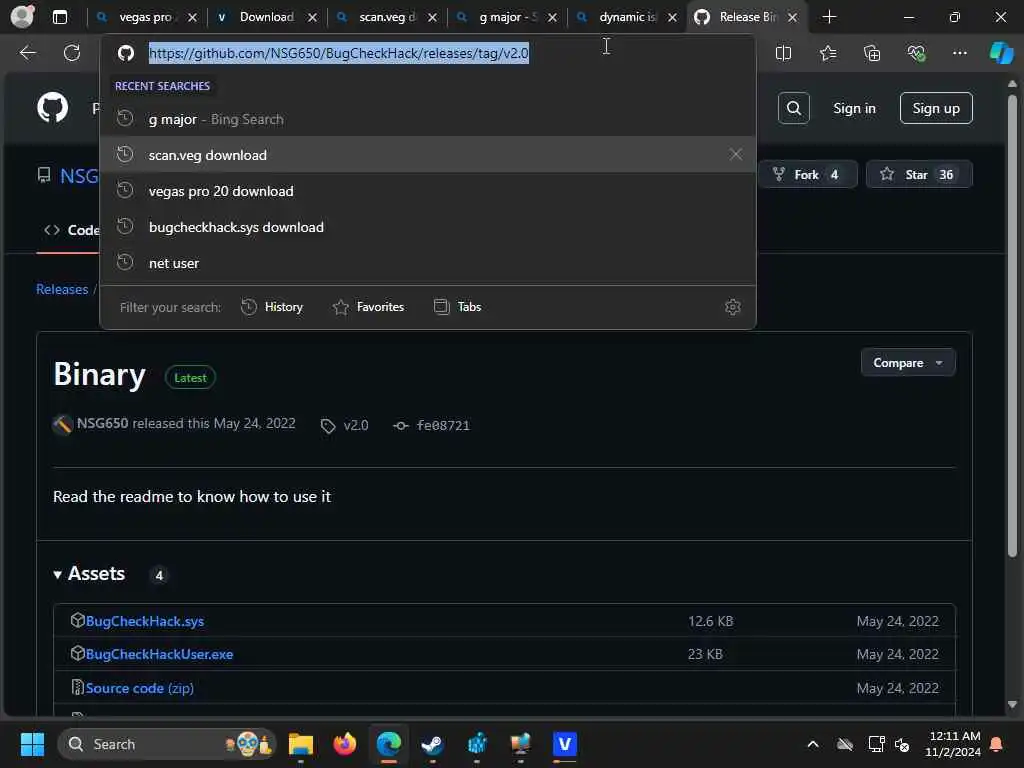Go to Releases breadcrumb link
Viewport: 1024px width, 768px height.
pos(62,289)
